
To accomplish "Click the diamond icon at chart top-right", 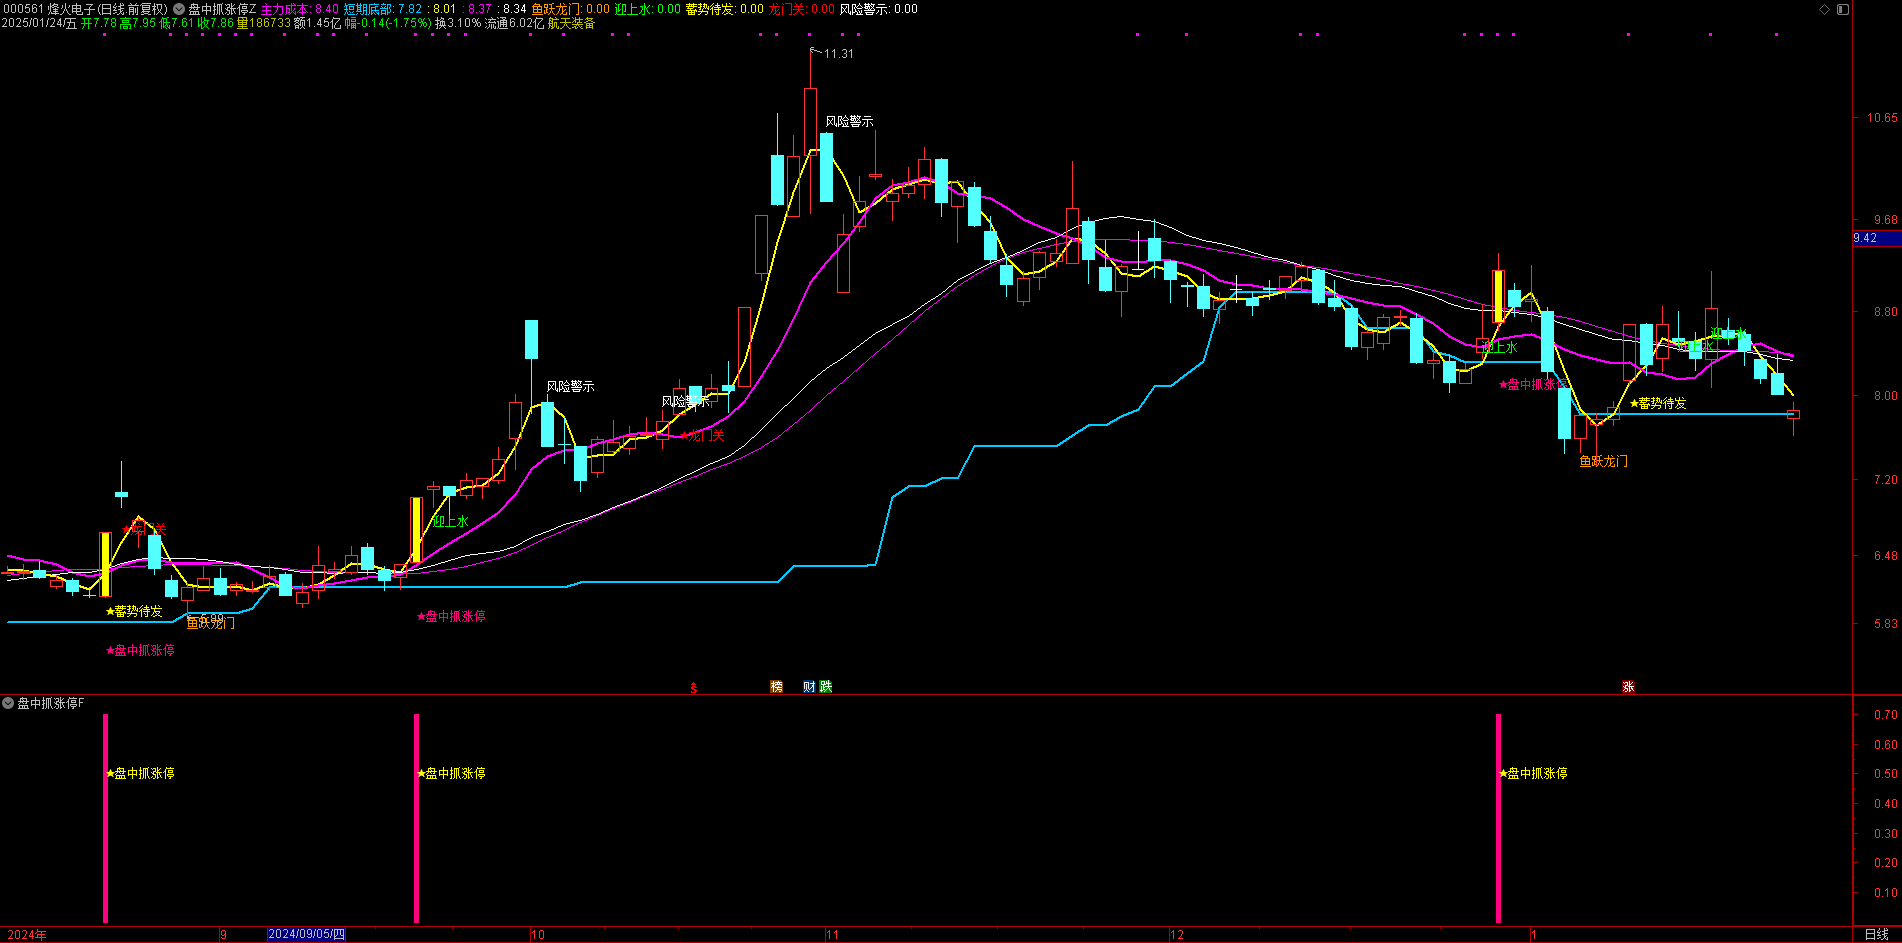I will [1824, 9].
